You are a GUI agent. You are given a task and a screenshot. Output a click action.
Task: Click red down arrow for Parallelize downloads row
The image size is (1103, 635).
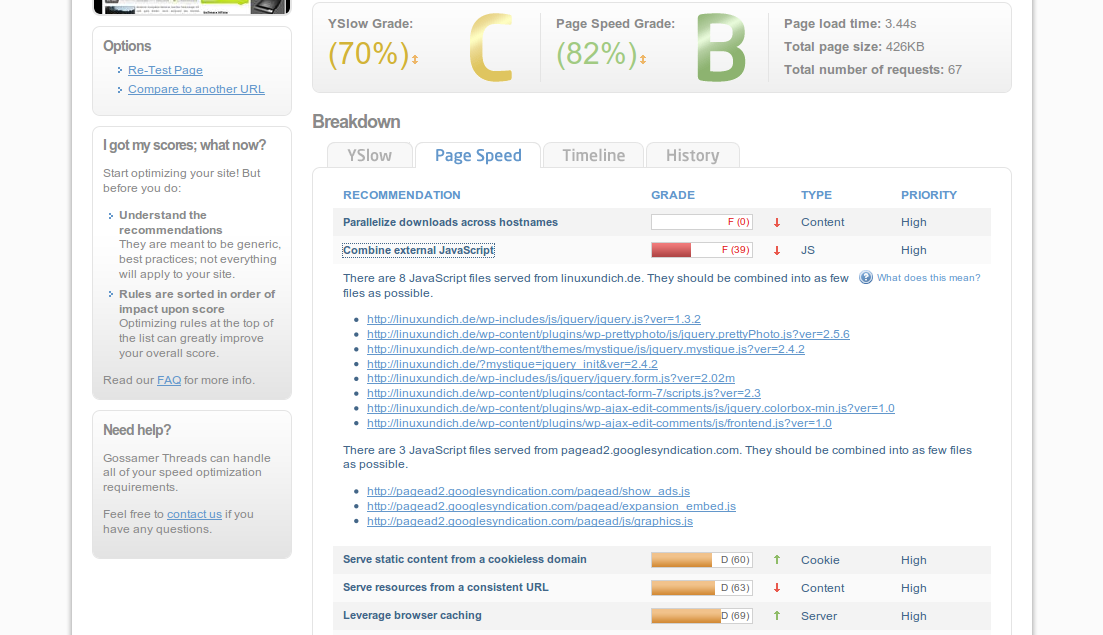(776, 223)
